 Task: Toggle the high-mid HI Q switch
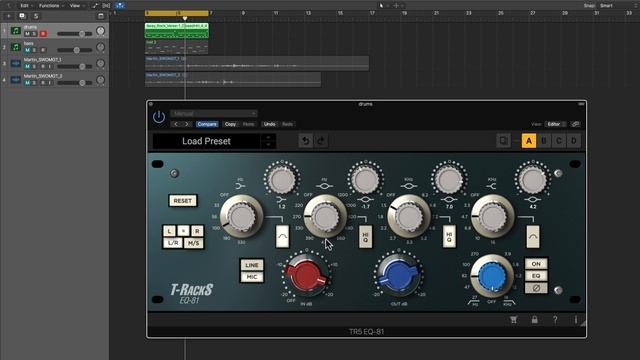point(449,236)
